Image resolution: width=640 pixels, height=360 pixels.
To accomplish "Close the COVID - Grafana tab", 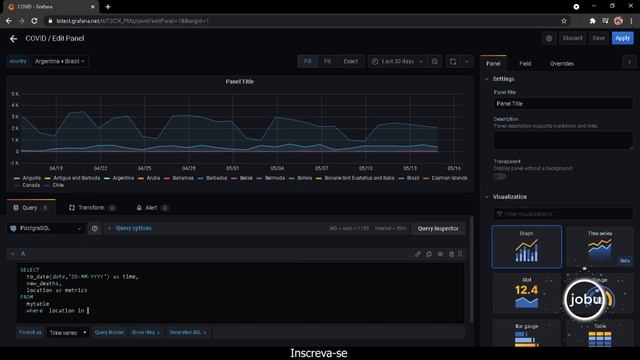I will (93, 7).
